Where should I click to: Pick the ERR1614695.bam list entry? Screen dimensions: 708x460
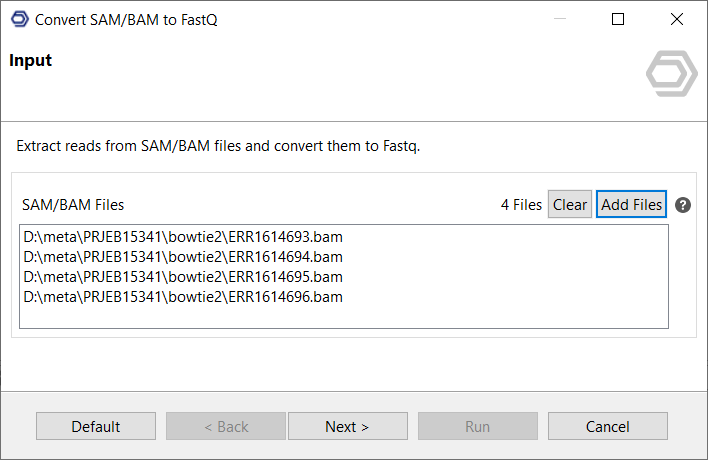pyautogui.click(x=183, y=277)
